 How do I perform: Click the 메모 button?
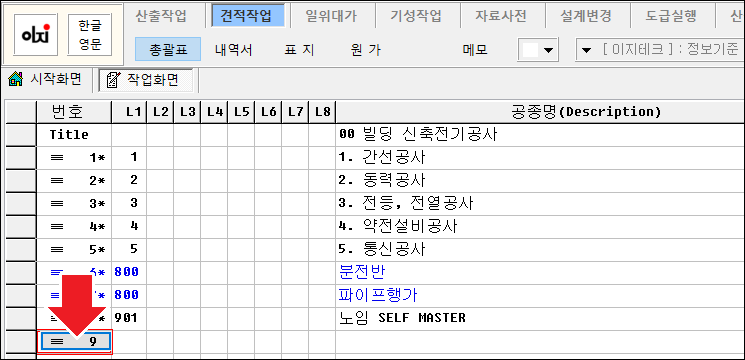click(x=475, y=50)
